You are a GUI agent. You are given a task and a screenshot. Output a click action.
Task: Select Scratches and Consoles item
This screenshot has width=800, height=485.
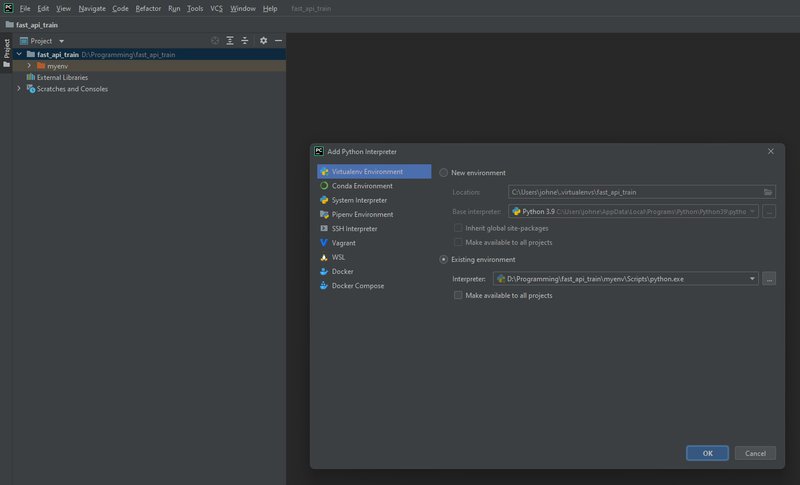pyautogui.click(x=72, y=89)
